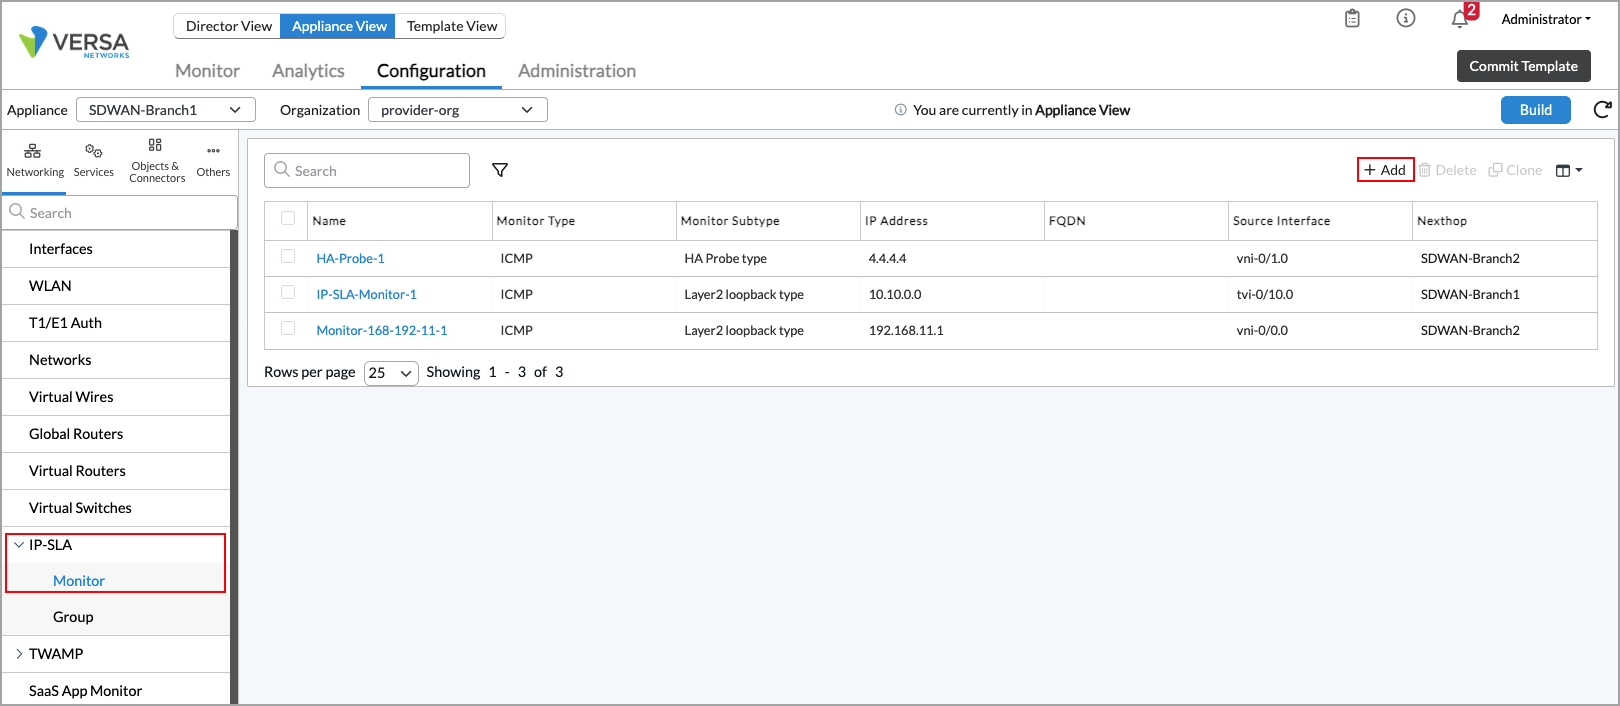The height and width of the screenshot is (706, 1620).
Task: Click the sidebar vertical scrollbar
Action: 234,467
